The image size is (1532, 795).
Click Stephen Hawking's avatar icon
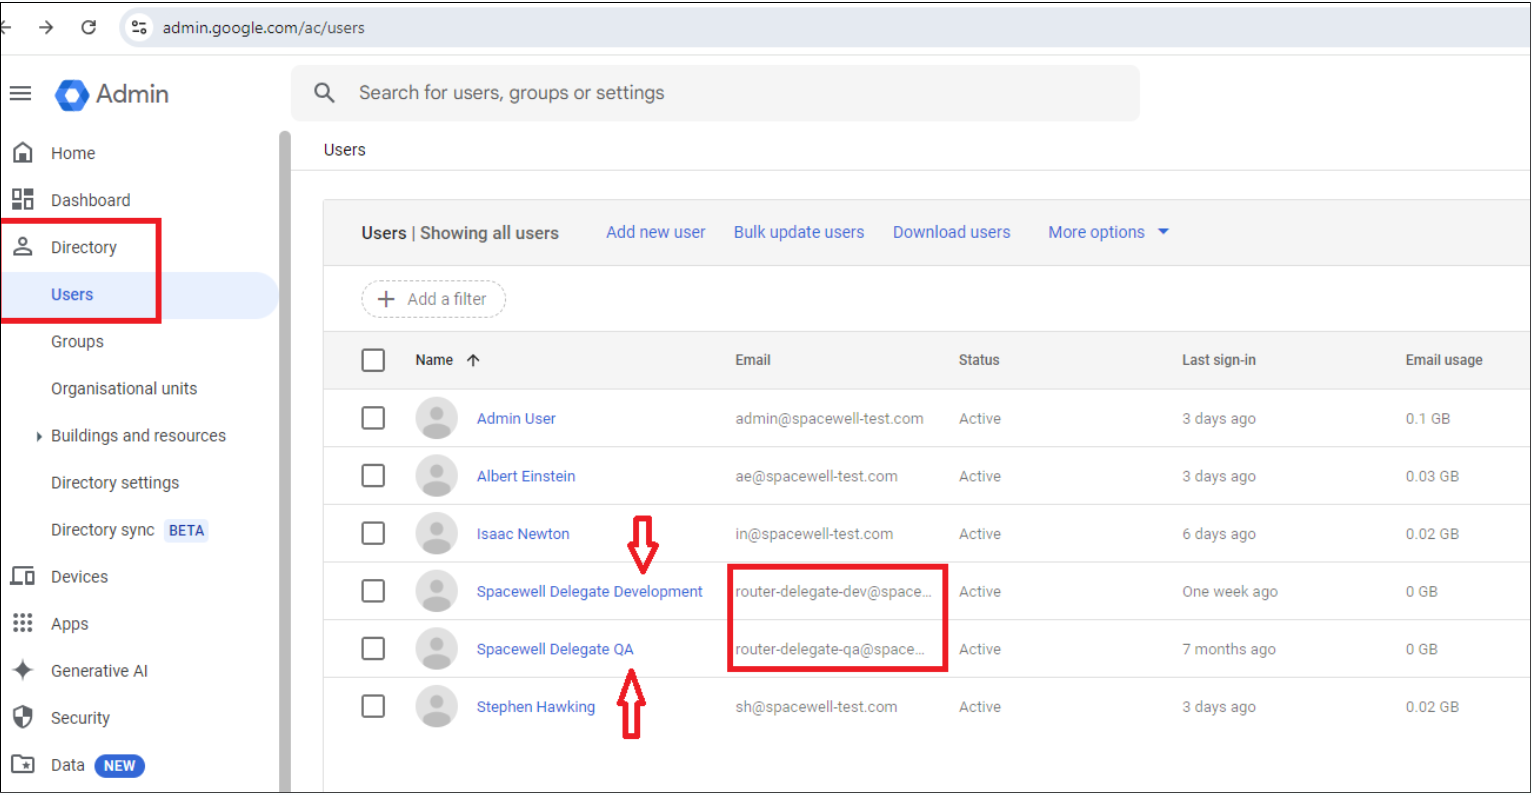click(x=437, y=706)
